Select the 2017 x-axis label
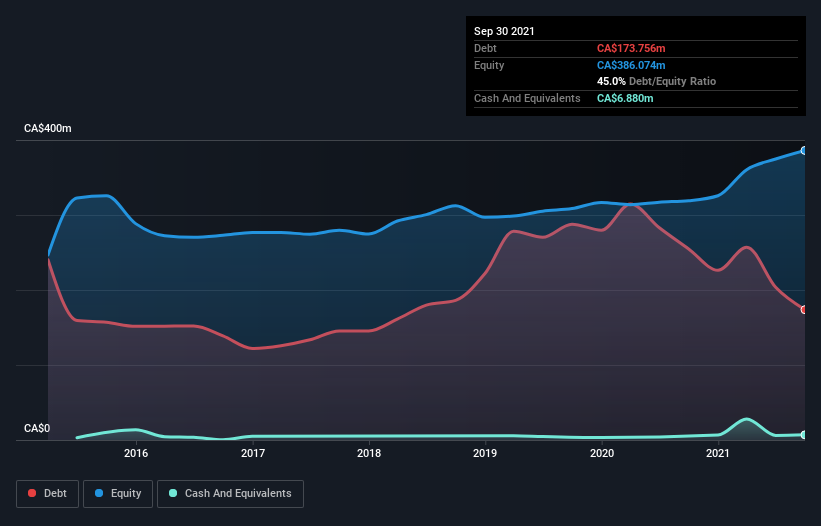This screenshot has width=821, height=526. coord(253,453)
